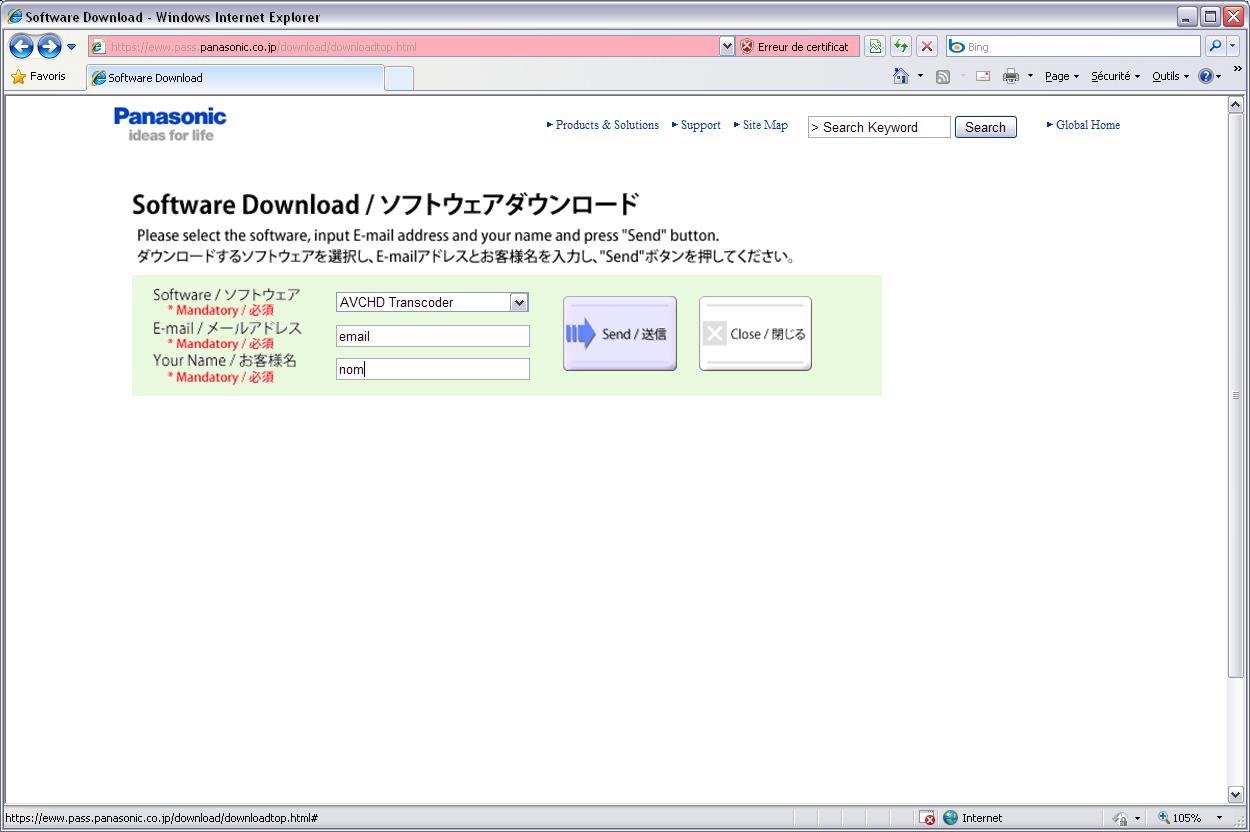Image resolution: width=1250 pixels, height=832 pixels.
Task: Open the Outils menu
Action: (1171, 76)
